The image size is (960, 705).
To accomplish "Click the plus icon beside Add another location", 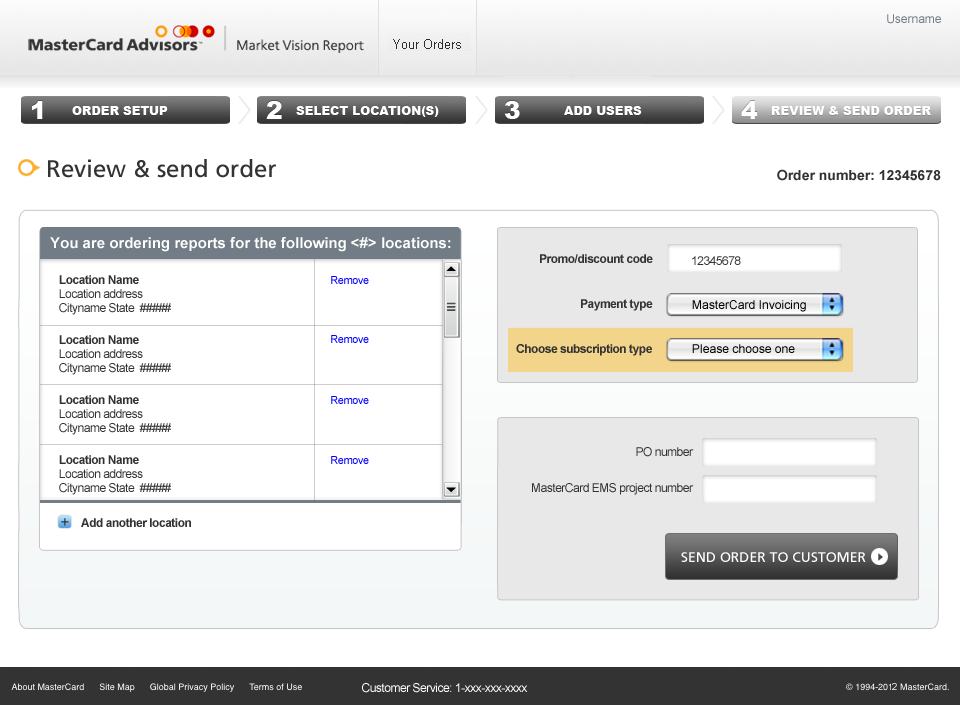I will point(65,522).
